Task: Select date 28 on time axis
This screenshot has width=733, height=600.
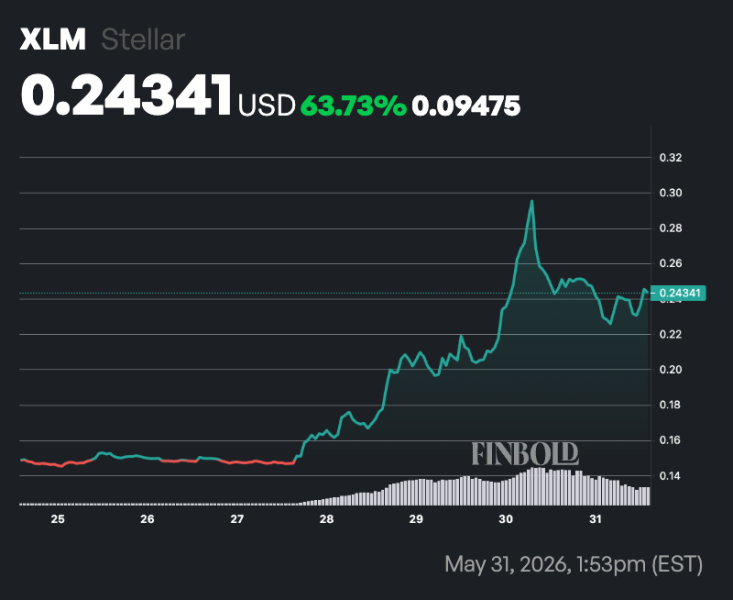Action: [x=327, y=519]
